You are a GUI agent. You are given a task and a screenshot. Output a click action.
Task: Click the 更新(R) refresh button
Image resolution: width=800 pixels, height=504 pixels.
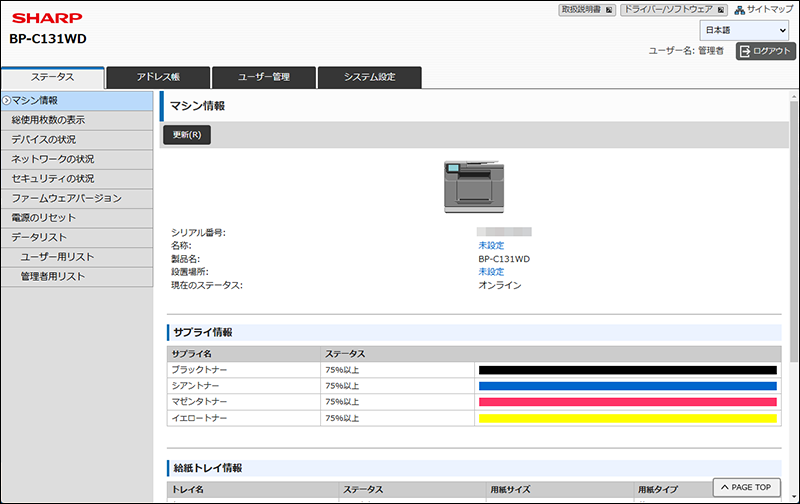[x=187, y=135]
